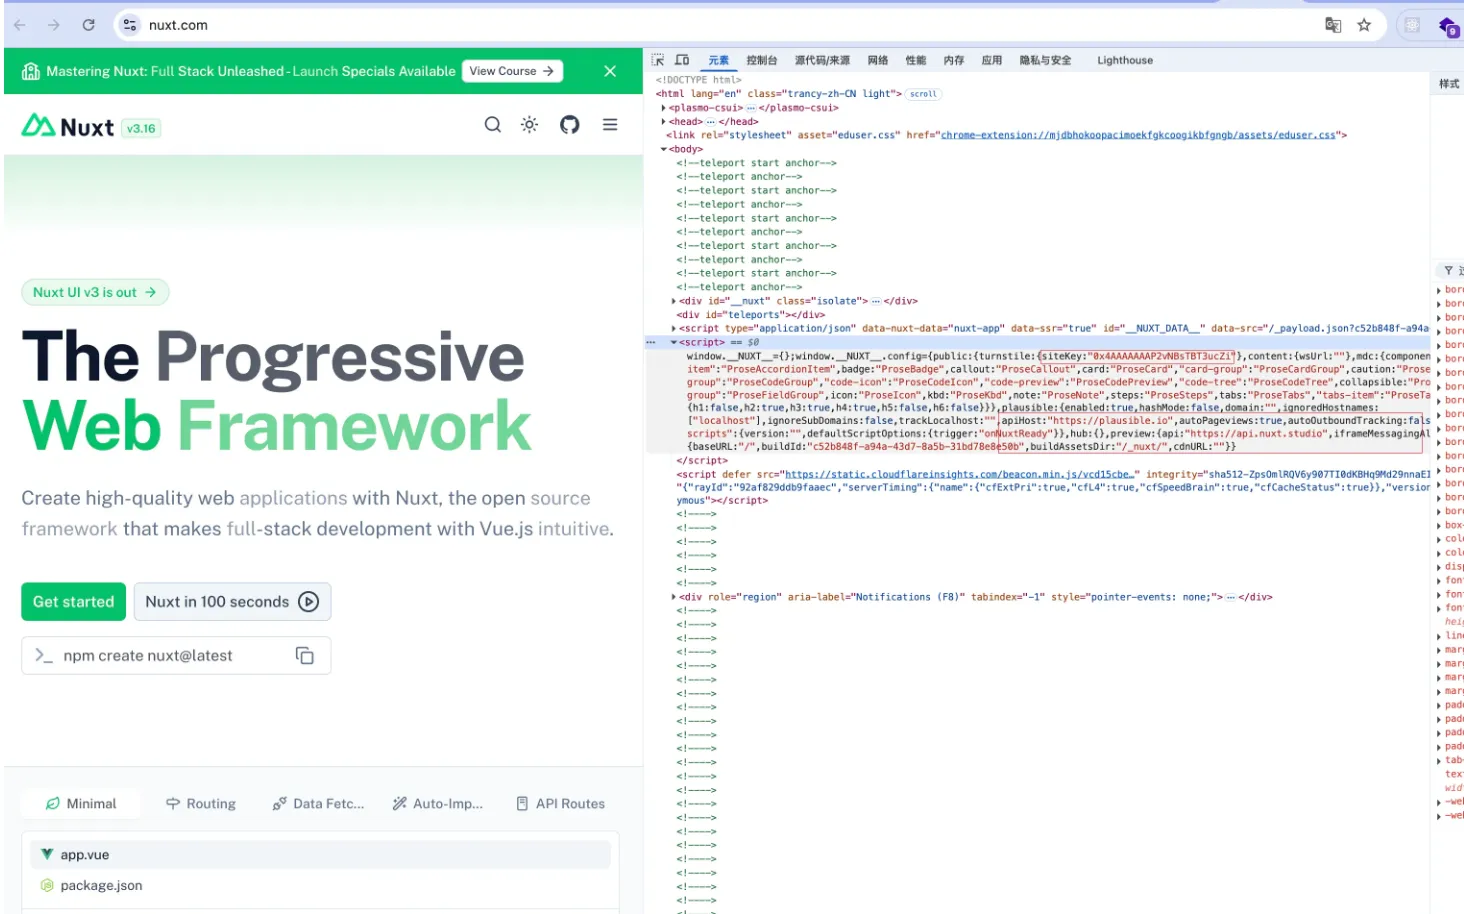Collapse the body element node
The height and width of the screenshot is (914, 1464).
click(663, 149)
